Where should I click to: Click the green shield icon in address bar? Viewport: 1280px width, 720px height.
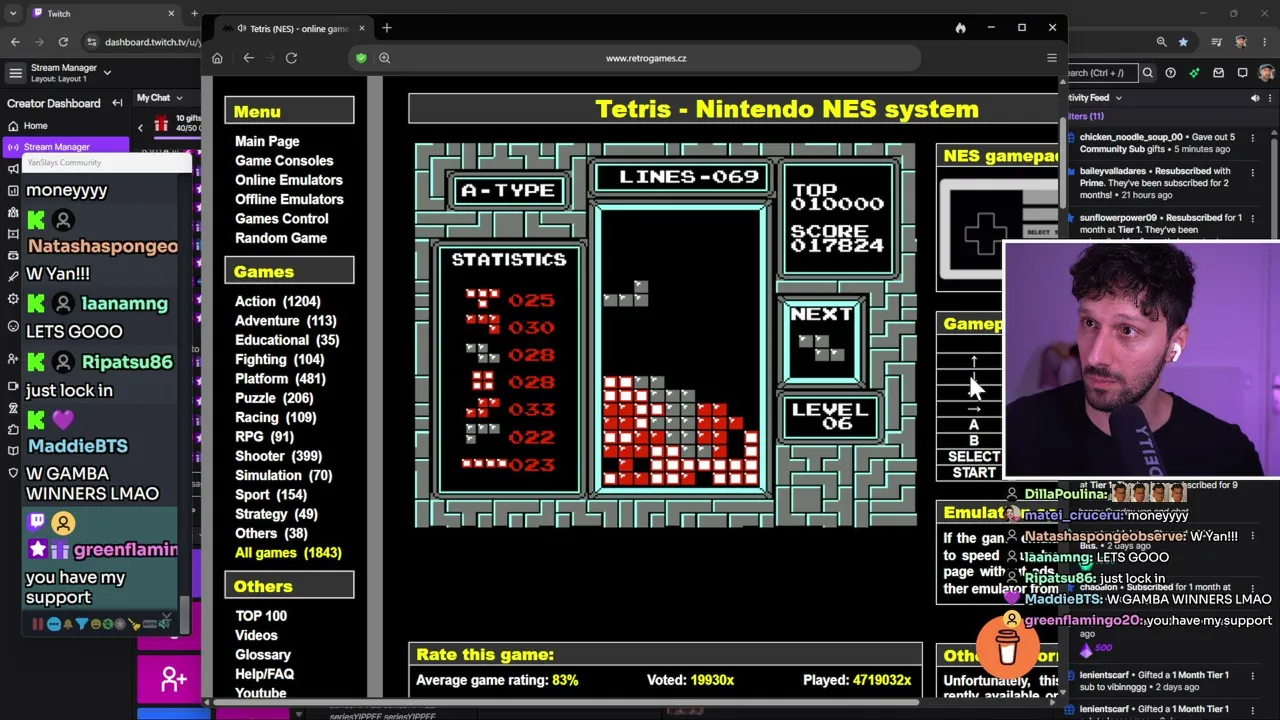[x=361, y=58]
